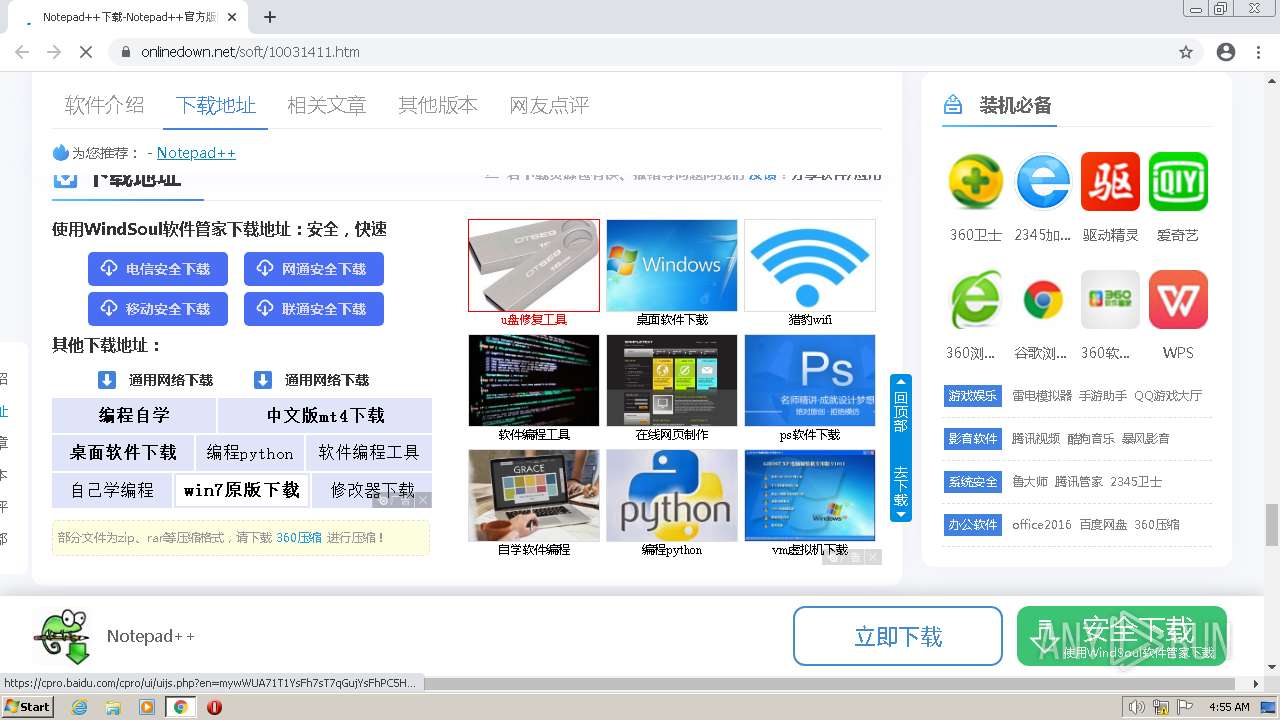Open the 编程自学 ad link

point(134,415)
